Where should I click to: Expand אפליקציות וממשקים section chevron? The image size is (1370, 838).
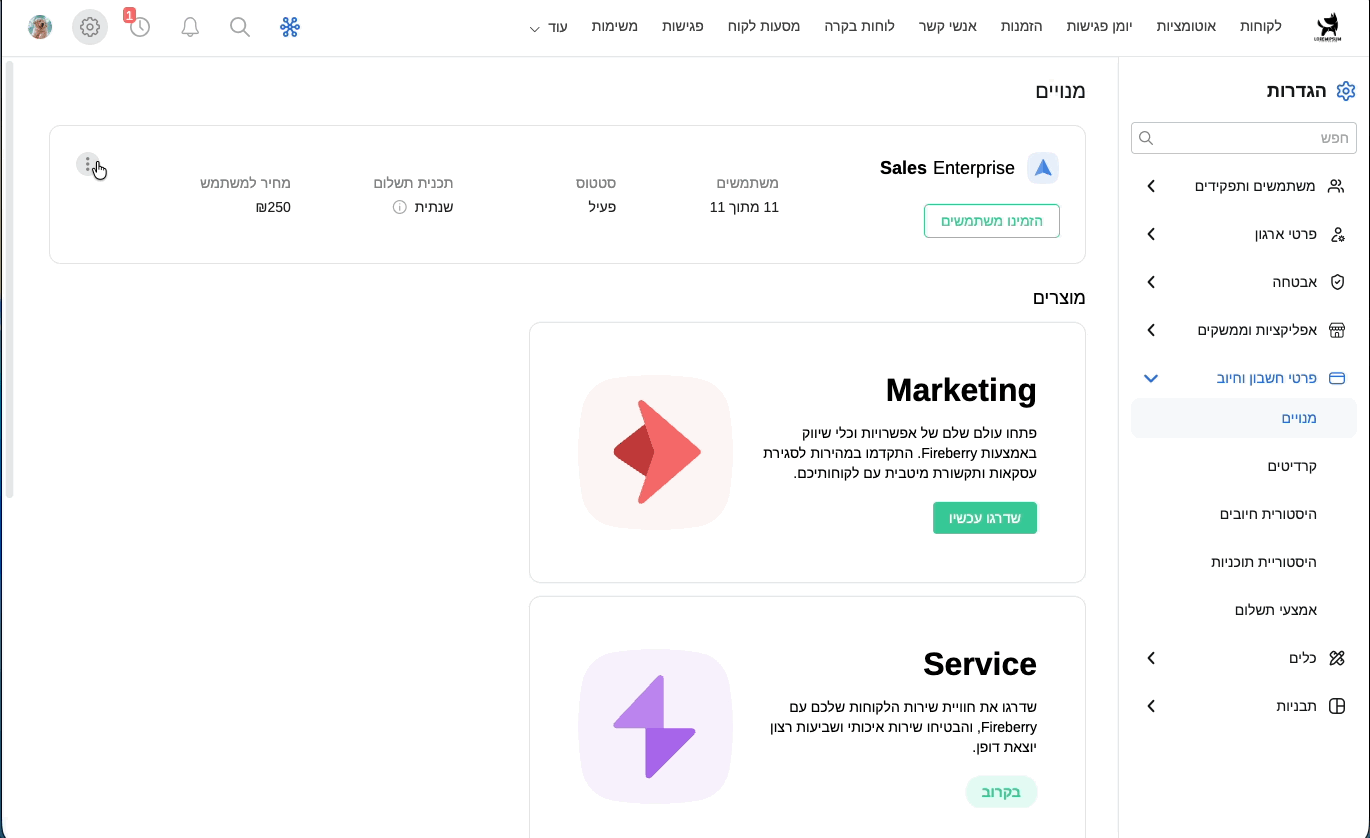[x=1151, y=330]
